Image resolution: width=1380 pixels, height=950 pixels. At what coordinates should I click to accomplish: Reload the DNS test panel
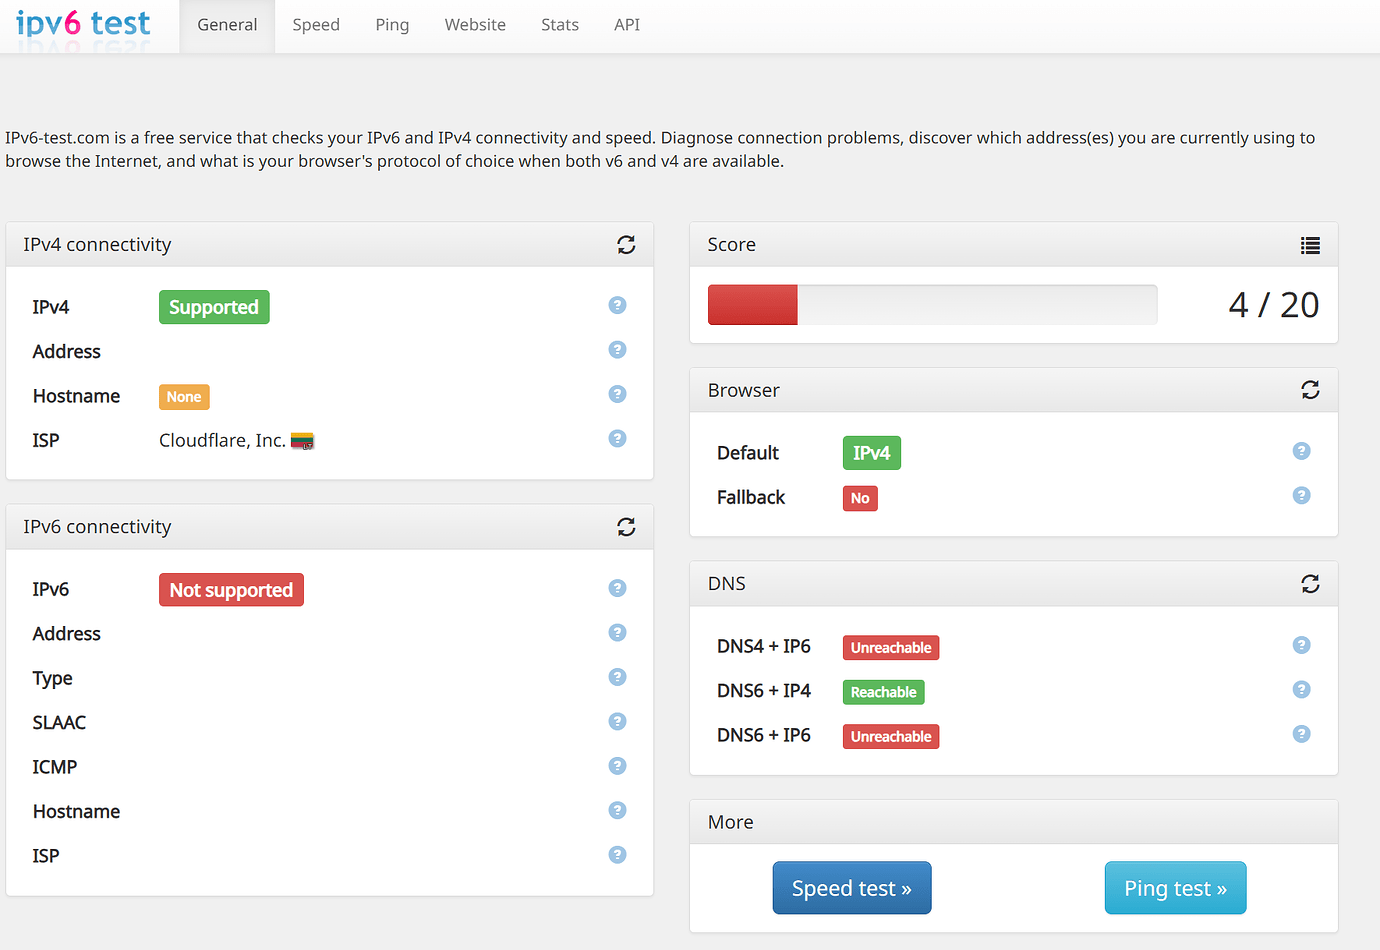point(1310,584)
